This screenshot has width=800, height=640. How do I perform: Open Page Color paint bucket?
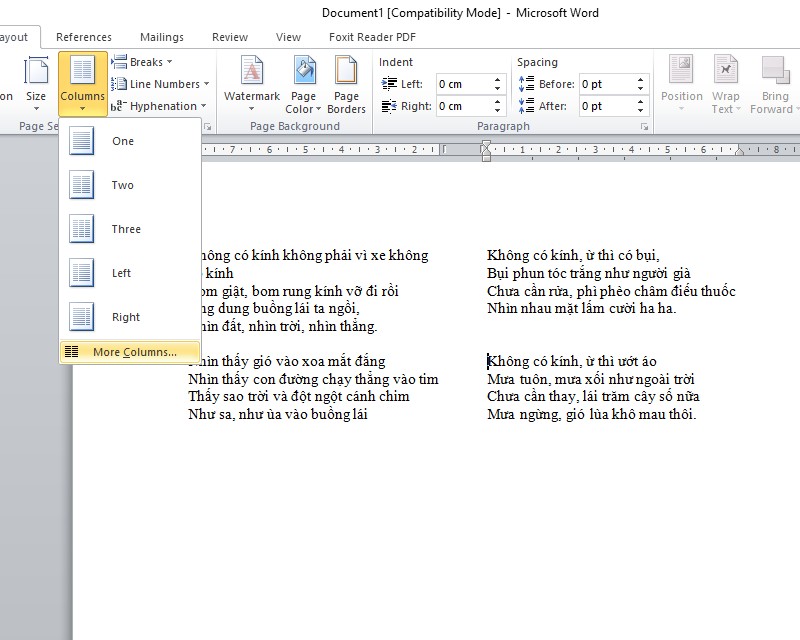tap(305, 70)
